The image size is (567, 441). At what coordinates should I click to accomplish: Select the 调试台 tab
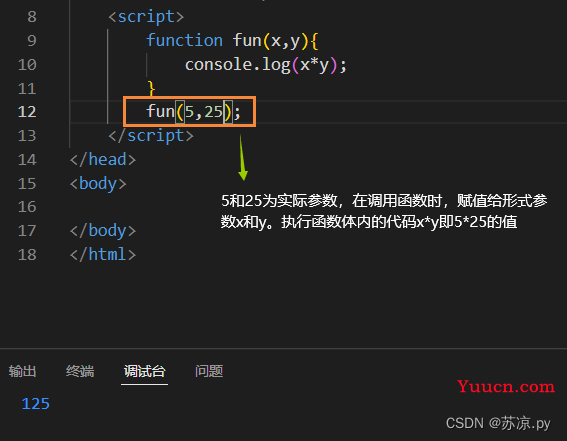tap(144, 371)
